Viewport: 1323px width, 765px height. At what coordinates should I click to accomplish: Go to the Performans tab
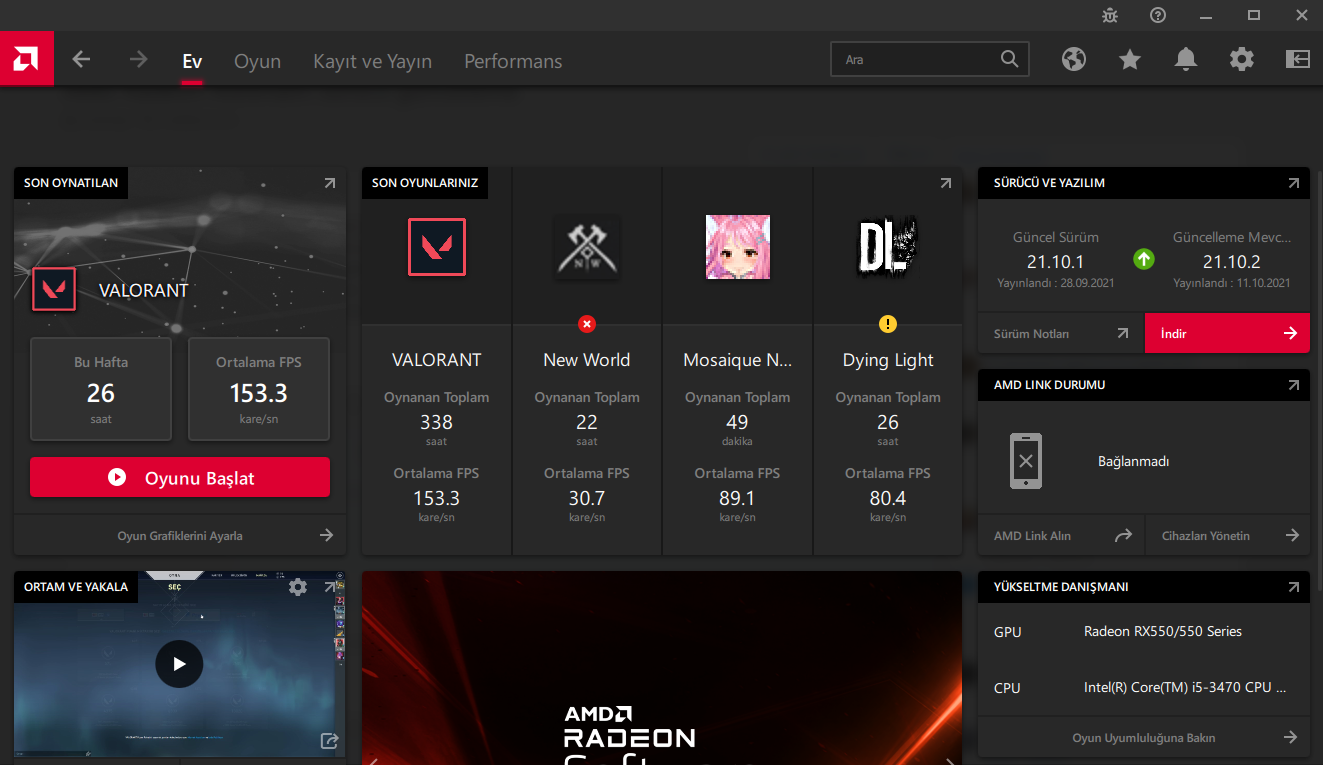[x=513, y=62]
